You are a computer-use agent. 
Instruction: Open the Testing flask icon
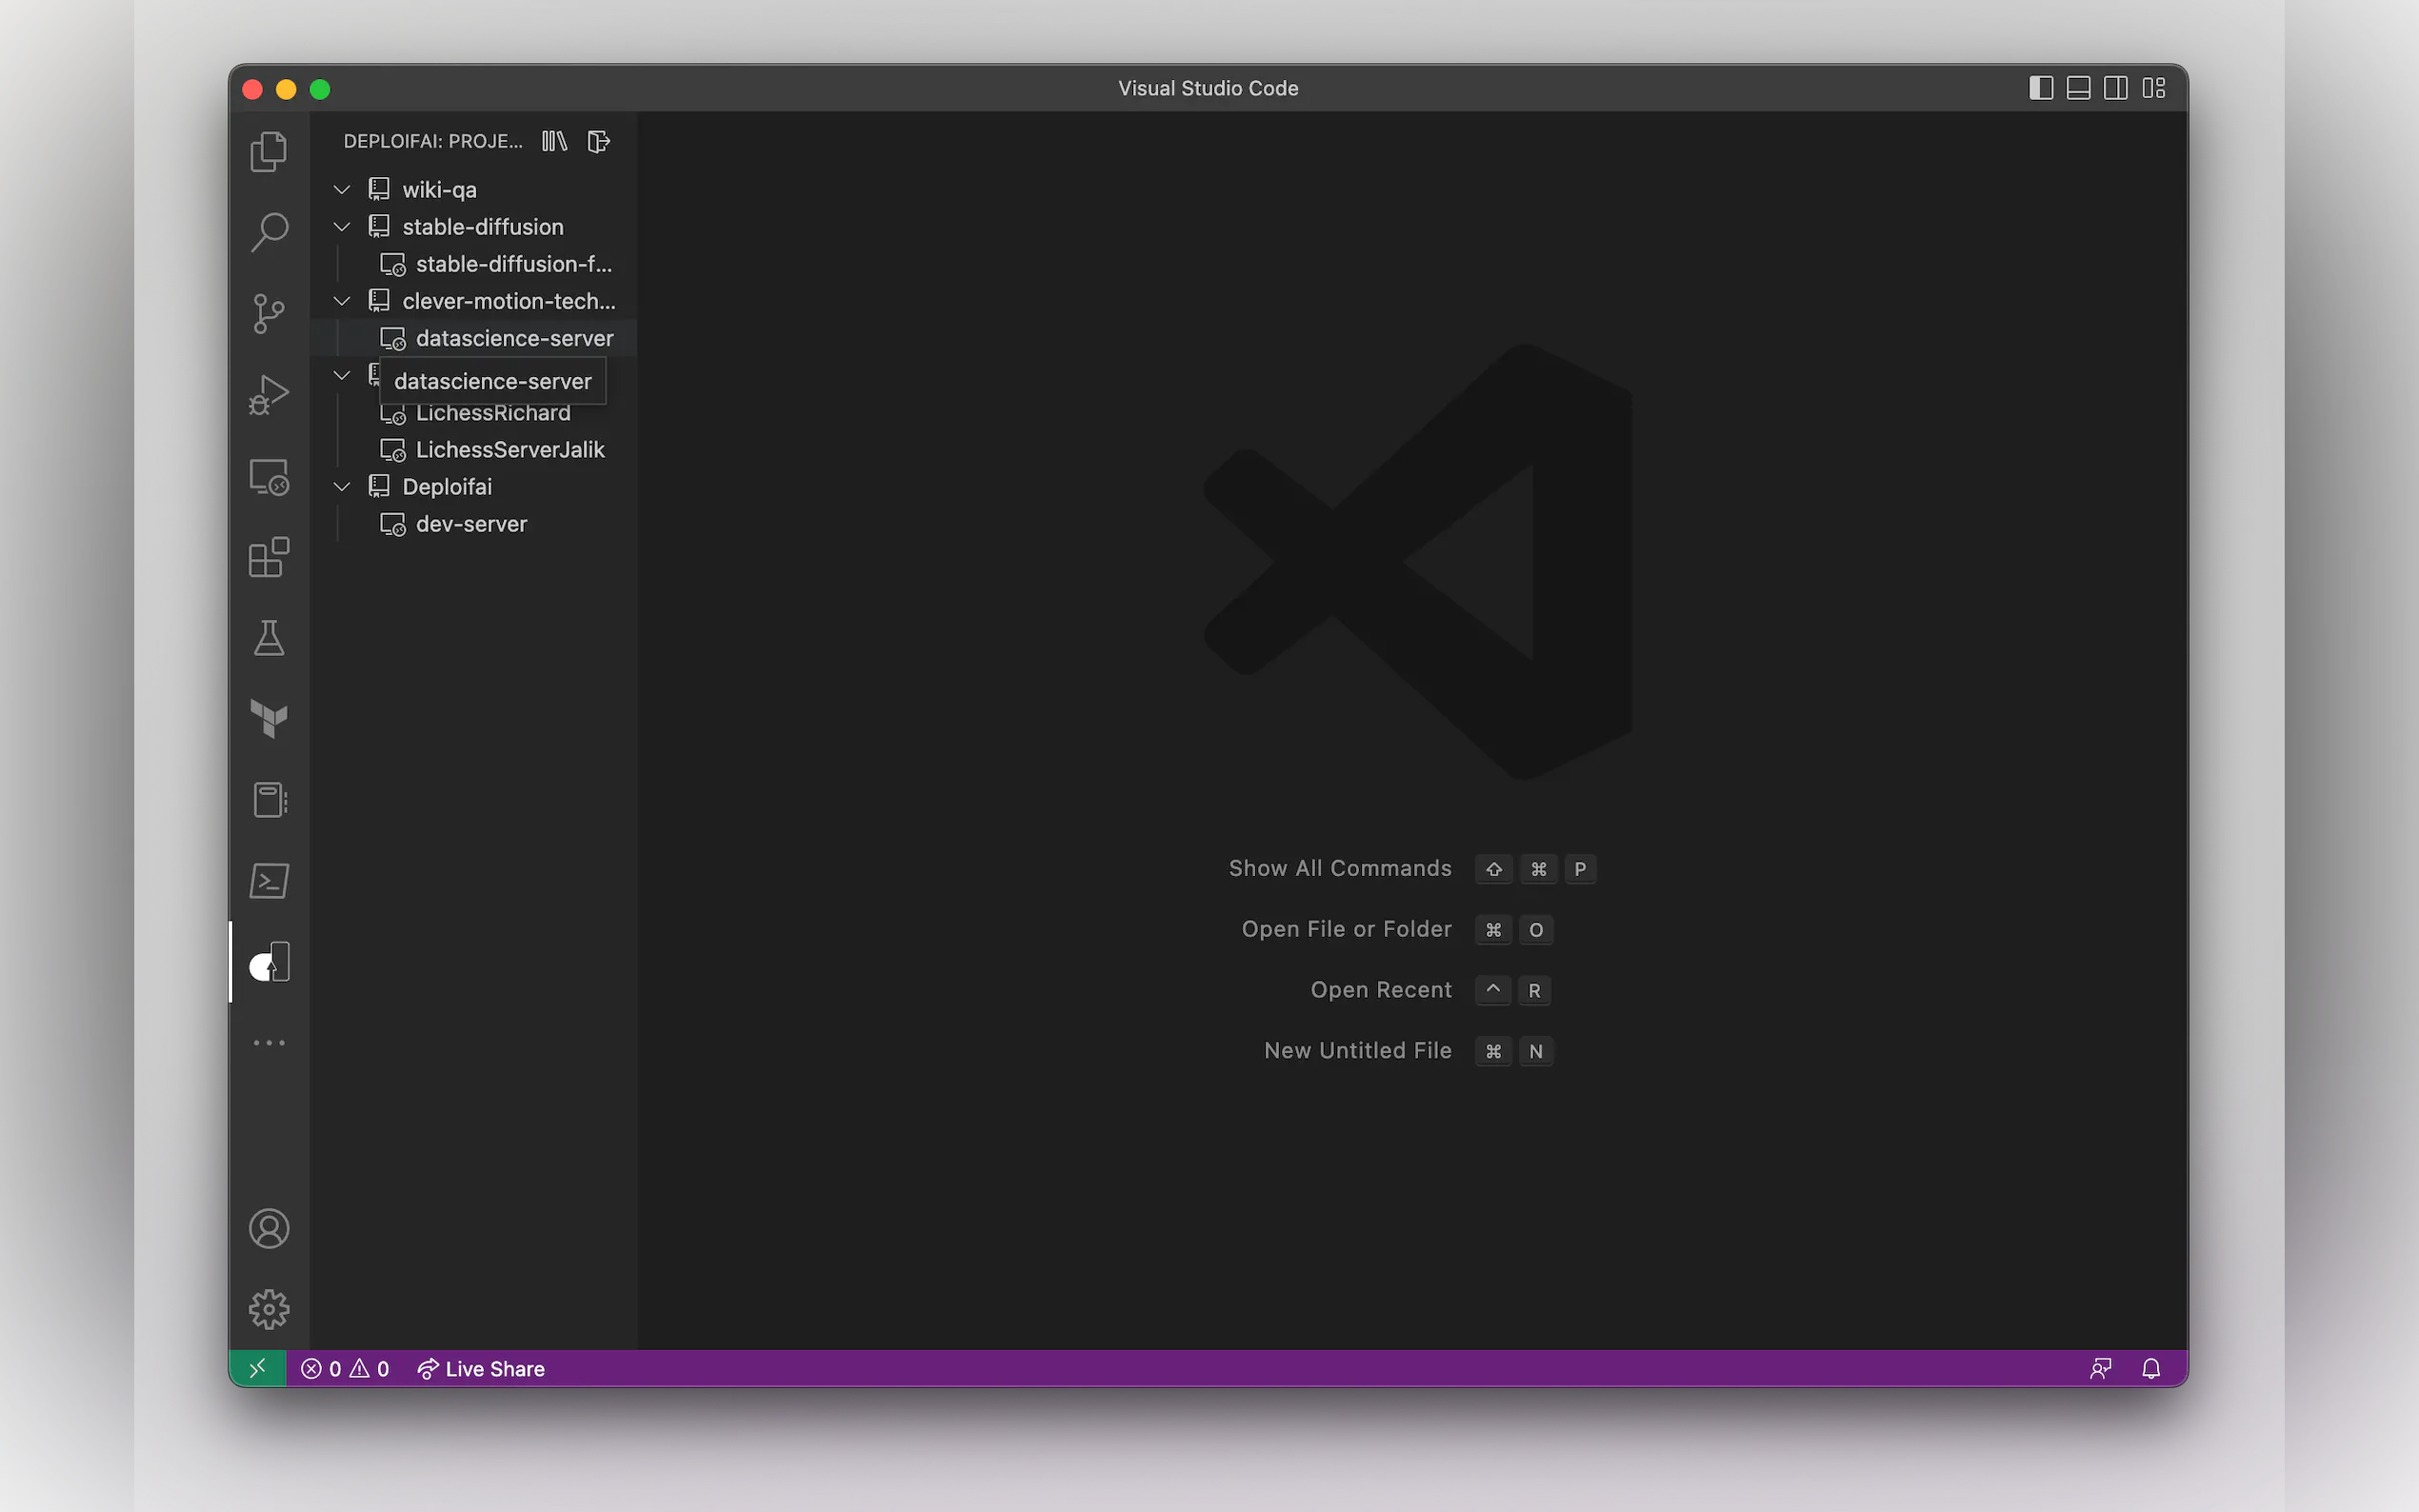[x=268, y=638]
